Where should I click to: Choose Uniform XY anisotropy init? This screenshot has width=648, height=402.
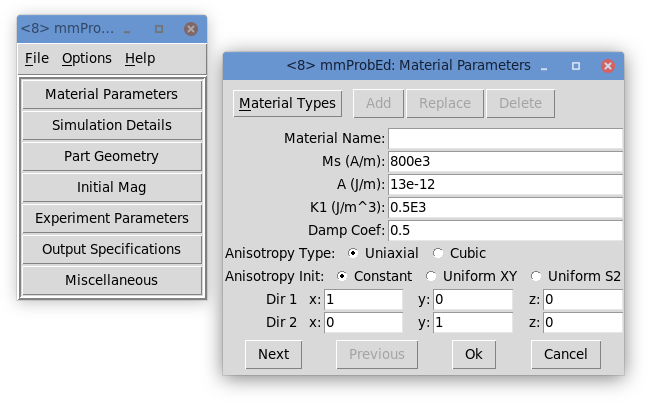[x=432, y=276]
